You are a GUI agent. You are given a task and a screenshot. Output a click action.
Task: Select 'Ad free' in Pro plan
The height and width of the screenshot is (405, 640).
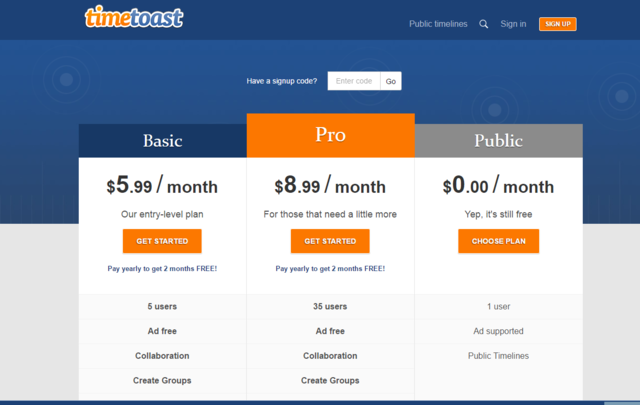[x=330, y=331]
